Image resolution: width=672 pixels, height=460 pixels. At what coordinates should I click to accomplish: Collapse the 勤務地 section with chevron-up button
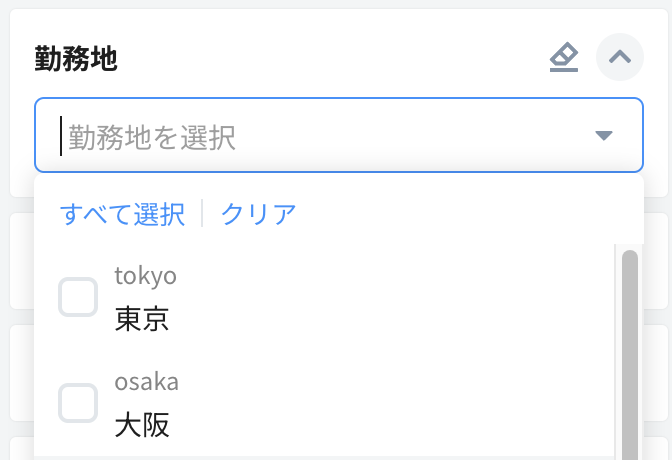(x=619, y=57)
